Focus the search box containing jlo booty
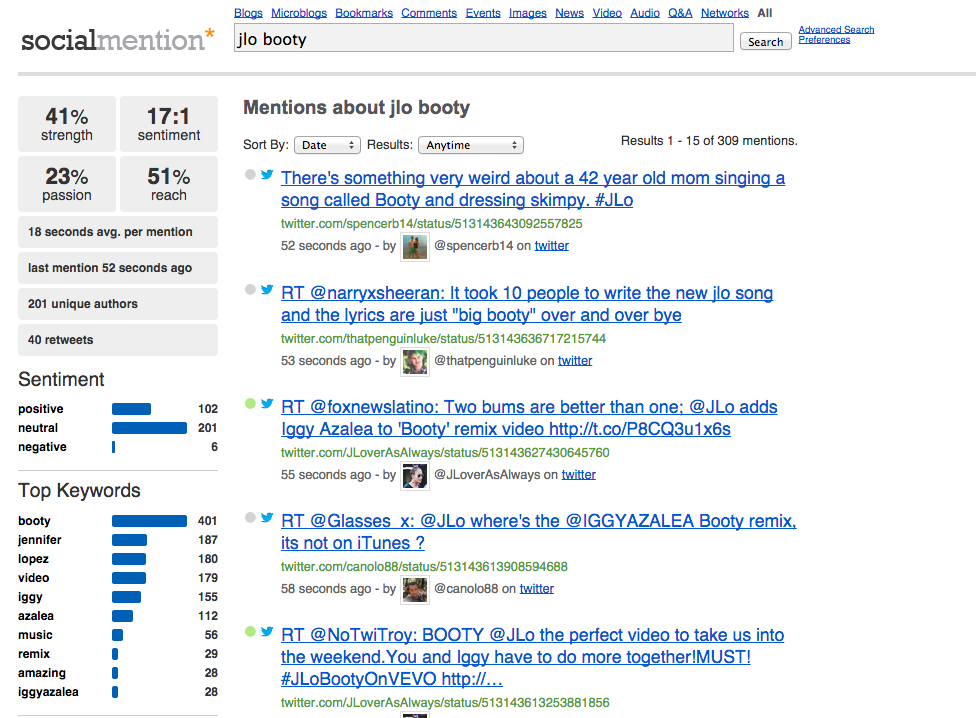The image size is (976, 718). 484,40
